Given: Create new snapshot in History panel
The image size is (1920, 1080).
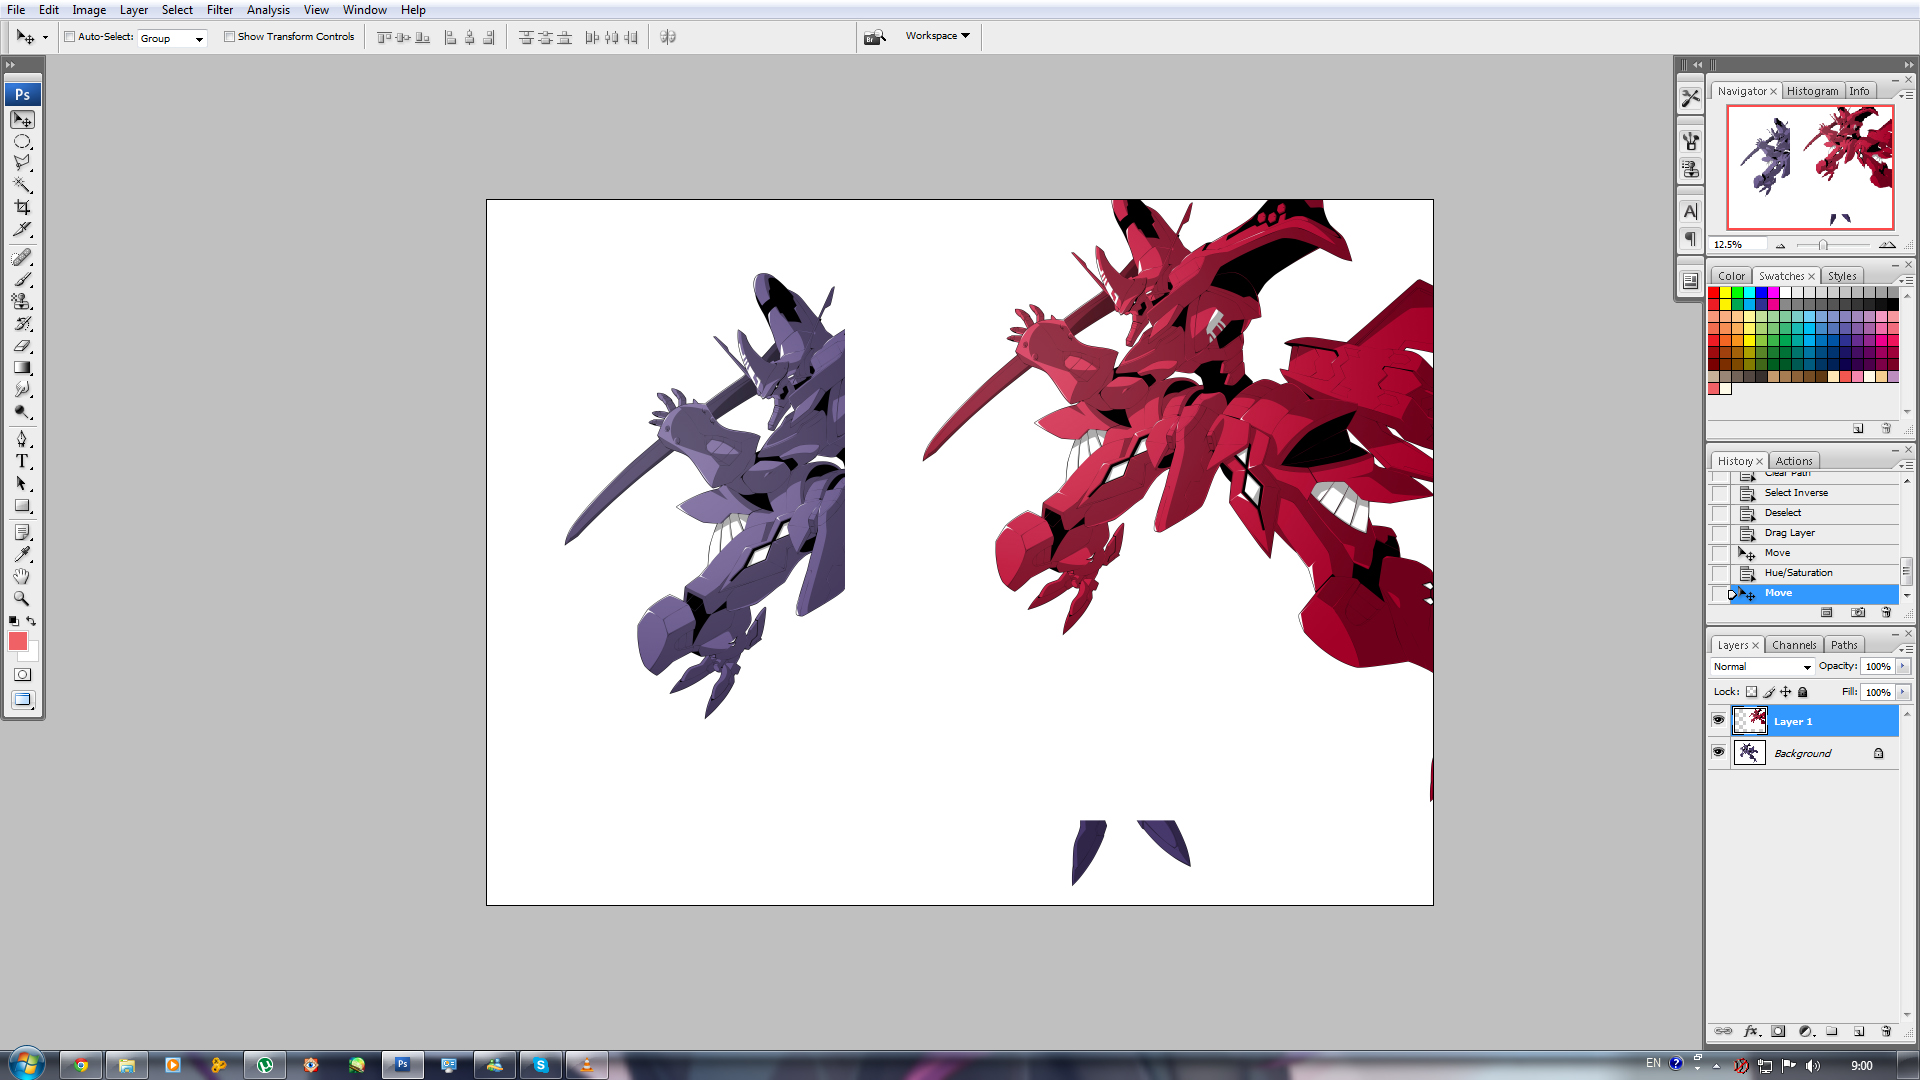Looking at the screenshot, I should point(1858,612).
